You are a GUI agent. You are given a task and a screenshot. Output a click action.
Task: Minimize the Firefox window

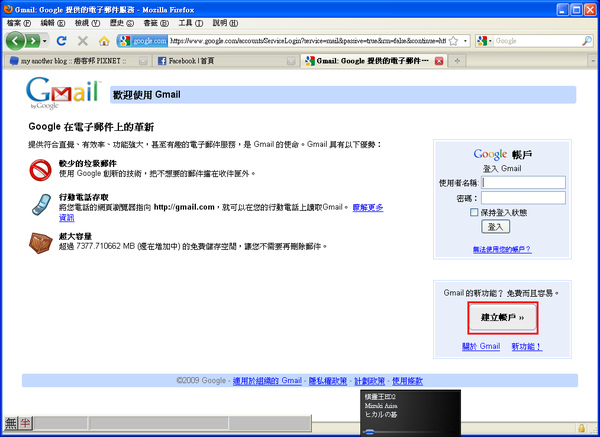(563, 9)
